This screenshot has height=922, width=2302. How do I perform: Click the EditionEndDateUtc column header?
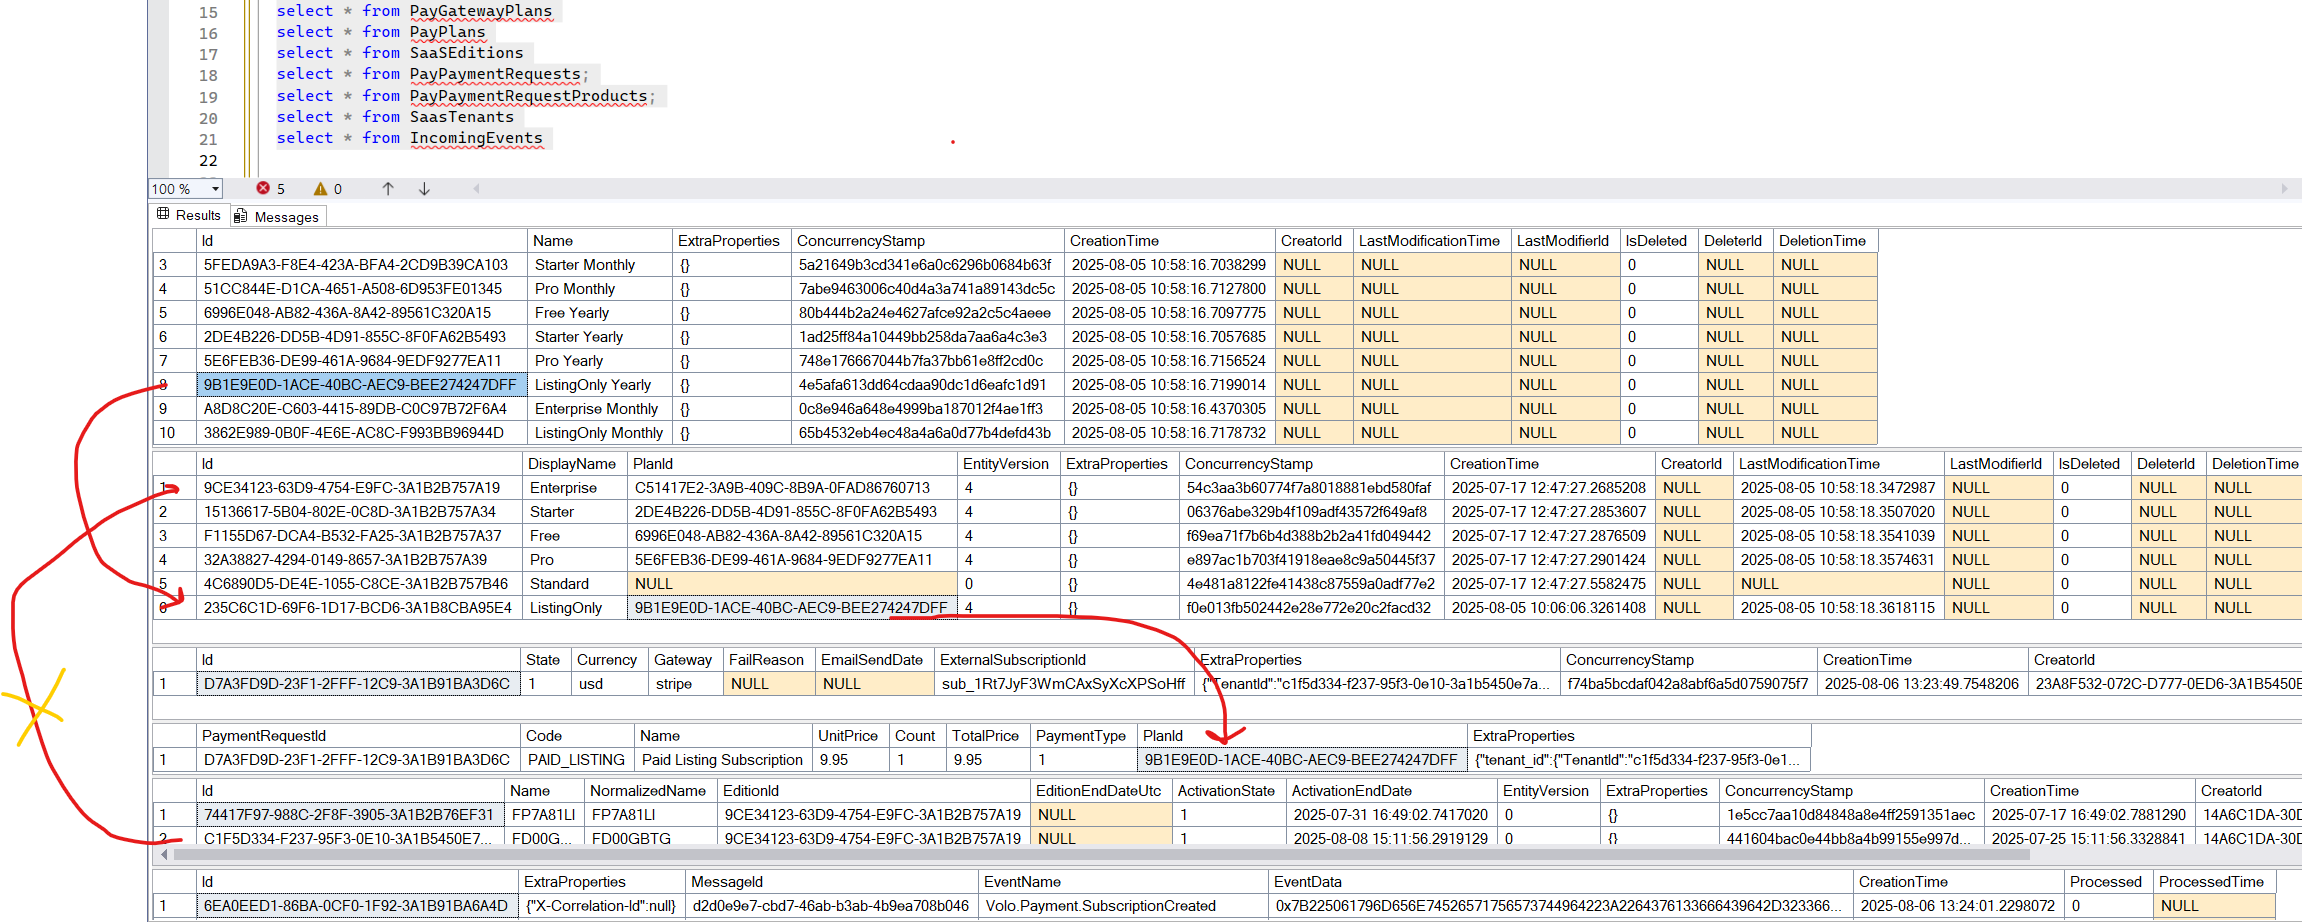[1101, 791]
